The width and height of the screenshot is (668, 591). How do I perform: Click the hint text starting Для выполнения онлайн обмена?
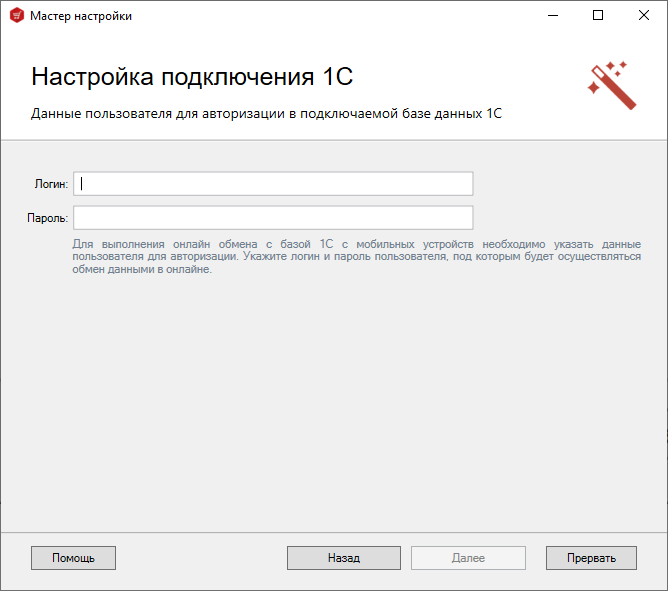point(357,257)
